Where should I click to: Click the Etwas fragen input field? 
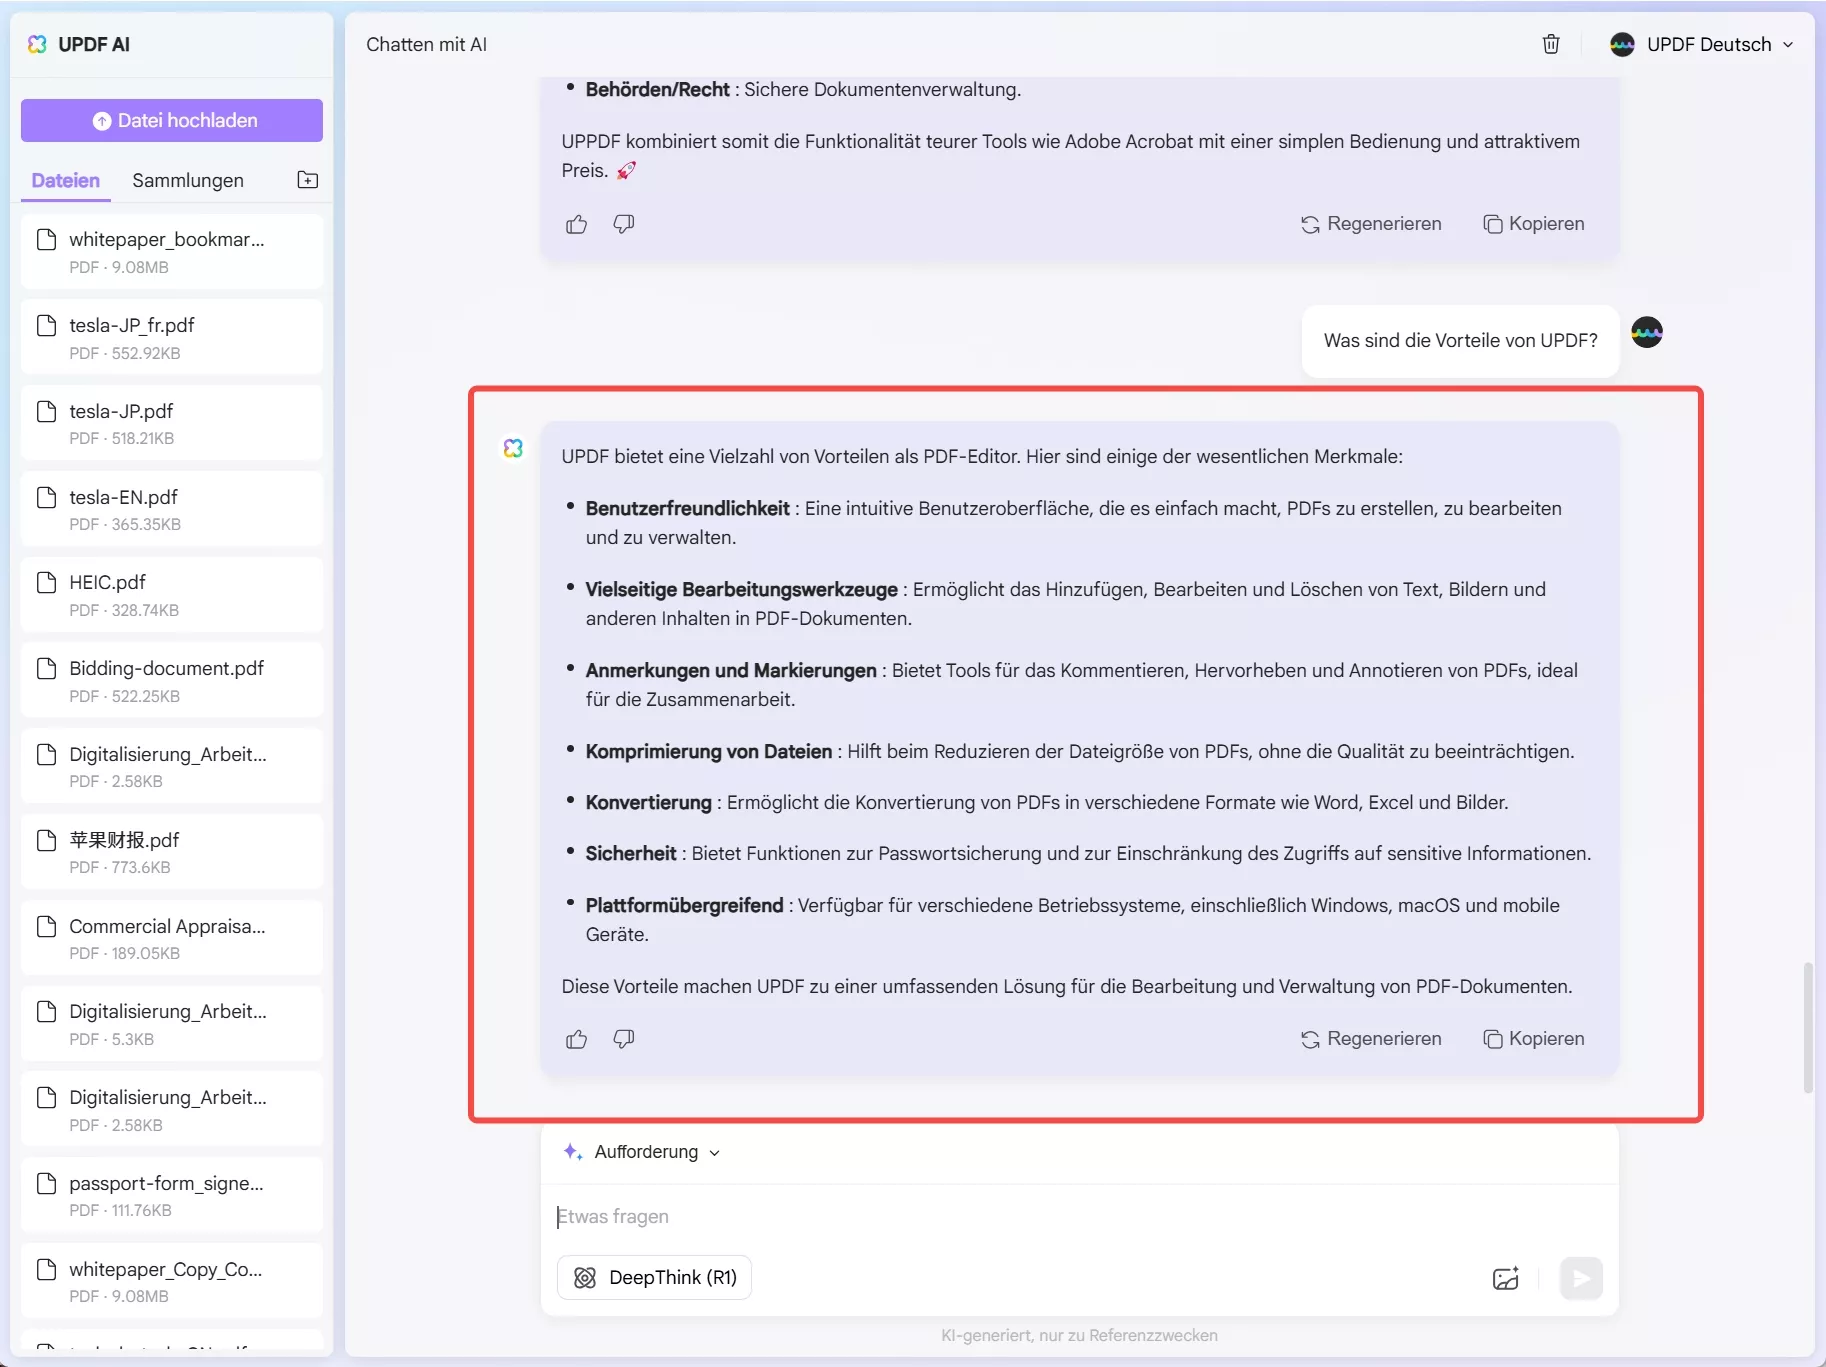1079,1216
